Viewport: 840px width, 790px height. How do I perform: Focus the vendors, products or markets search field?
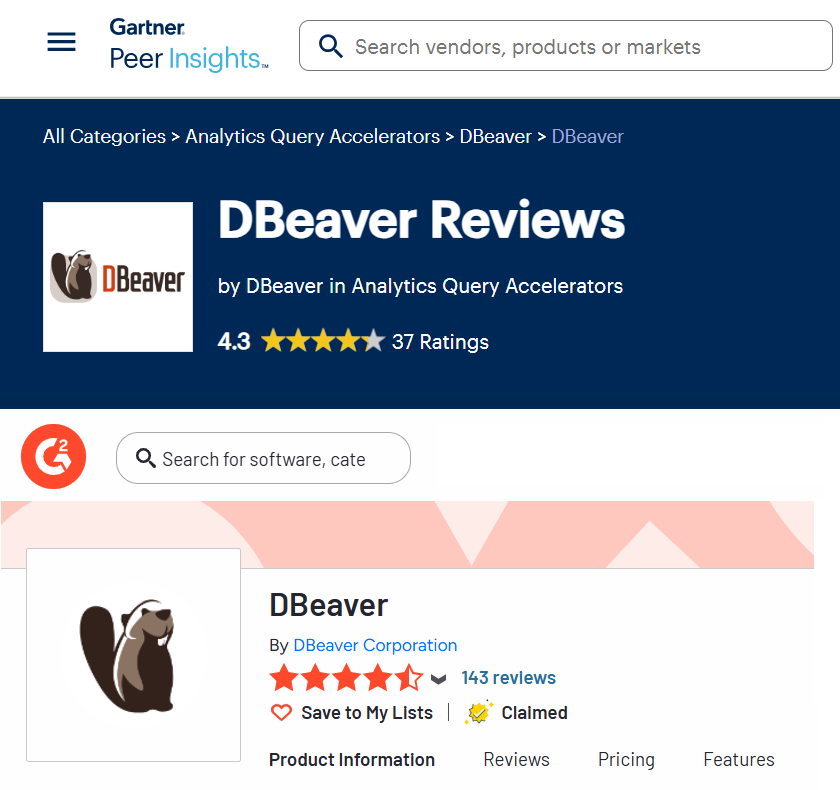point(565,46)
